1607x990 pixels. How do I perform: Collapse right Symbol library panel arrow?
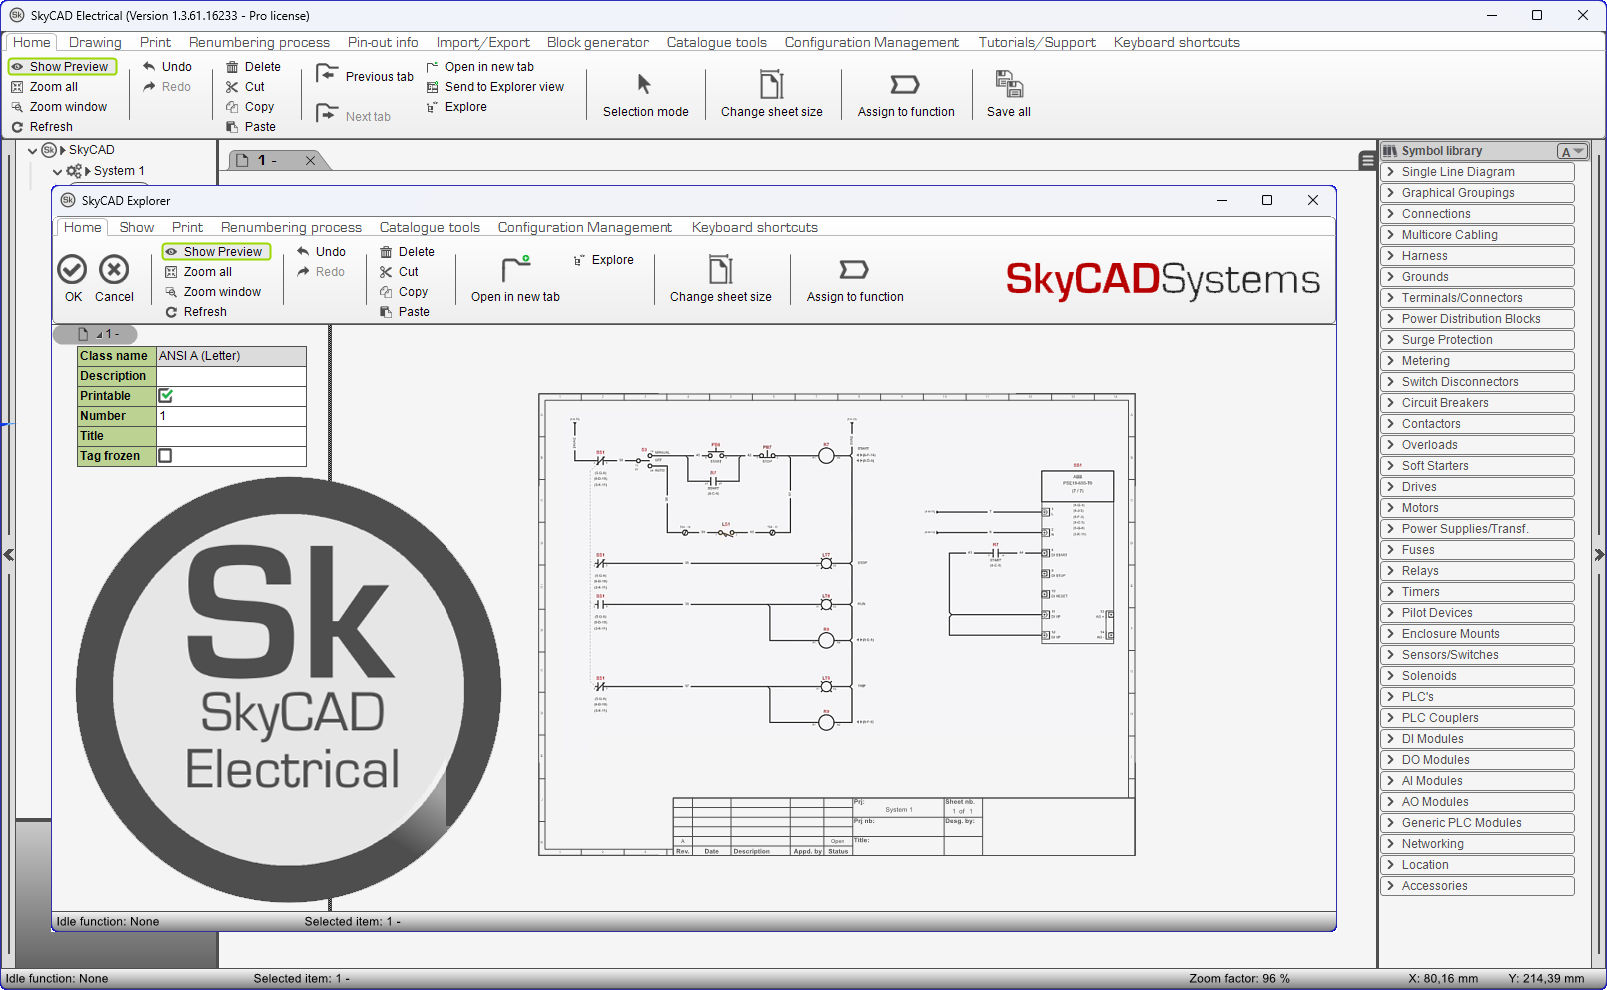(x=1599, y=554)
